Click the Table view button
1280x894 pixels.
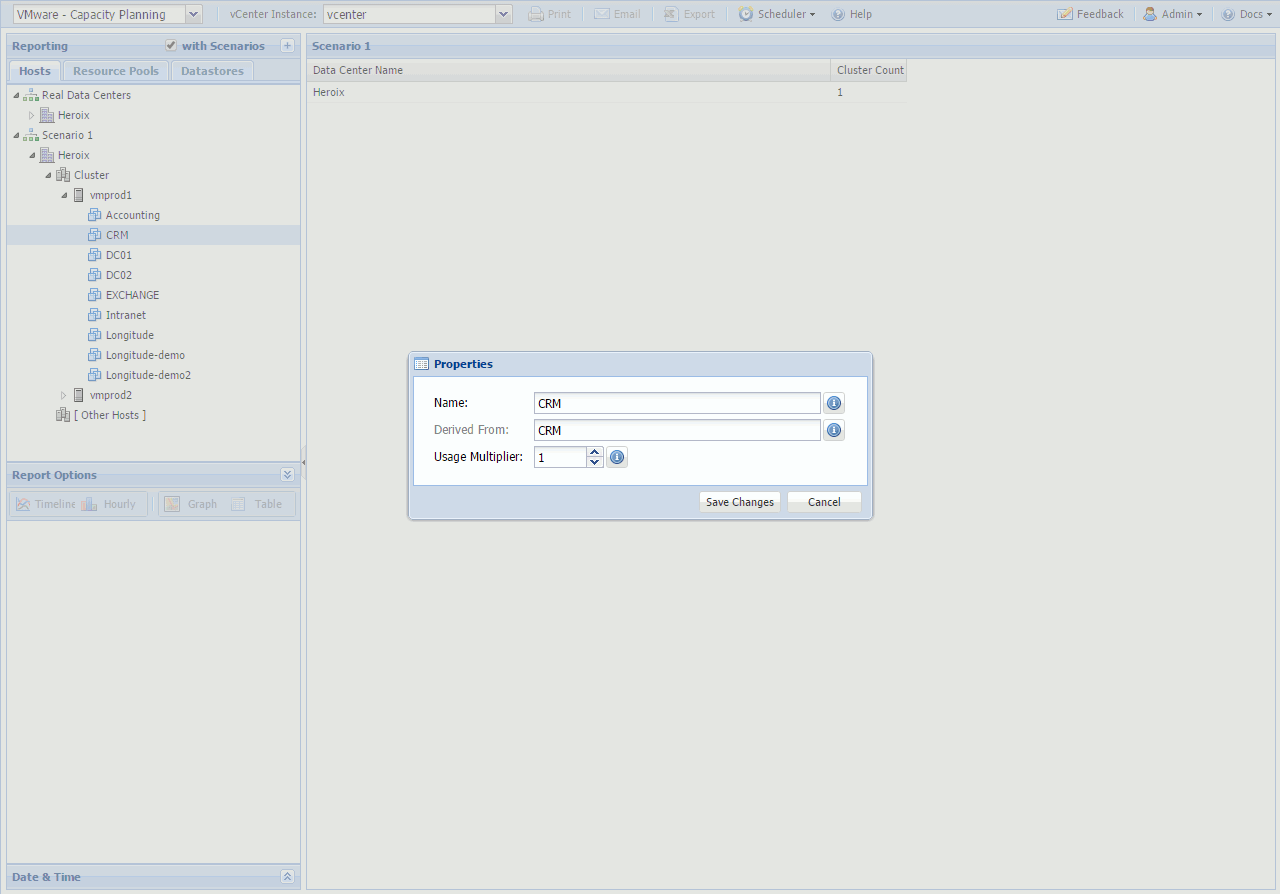point(258,504)
